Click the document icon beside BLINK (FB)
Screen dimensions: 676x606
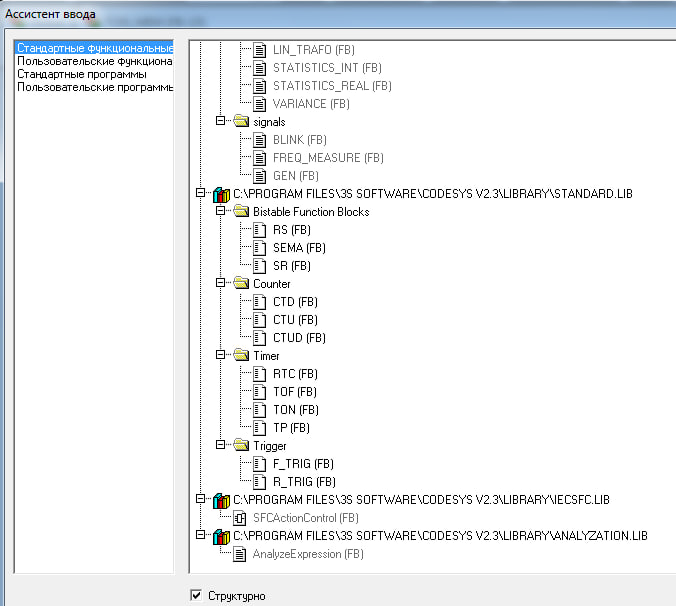pyautogui.click(x=260, y=140)
